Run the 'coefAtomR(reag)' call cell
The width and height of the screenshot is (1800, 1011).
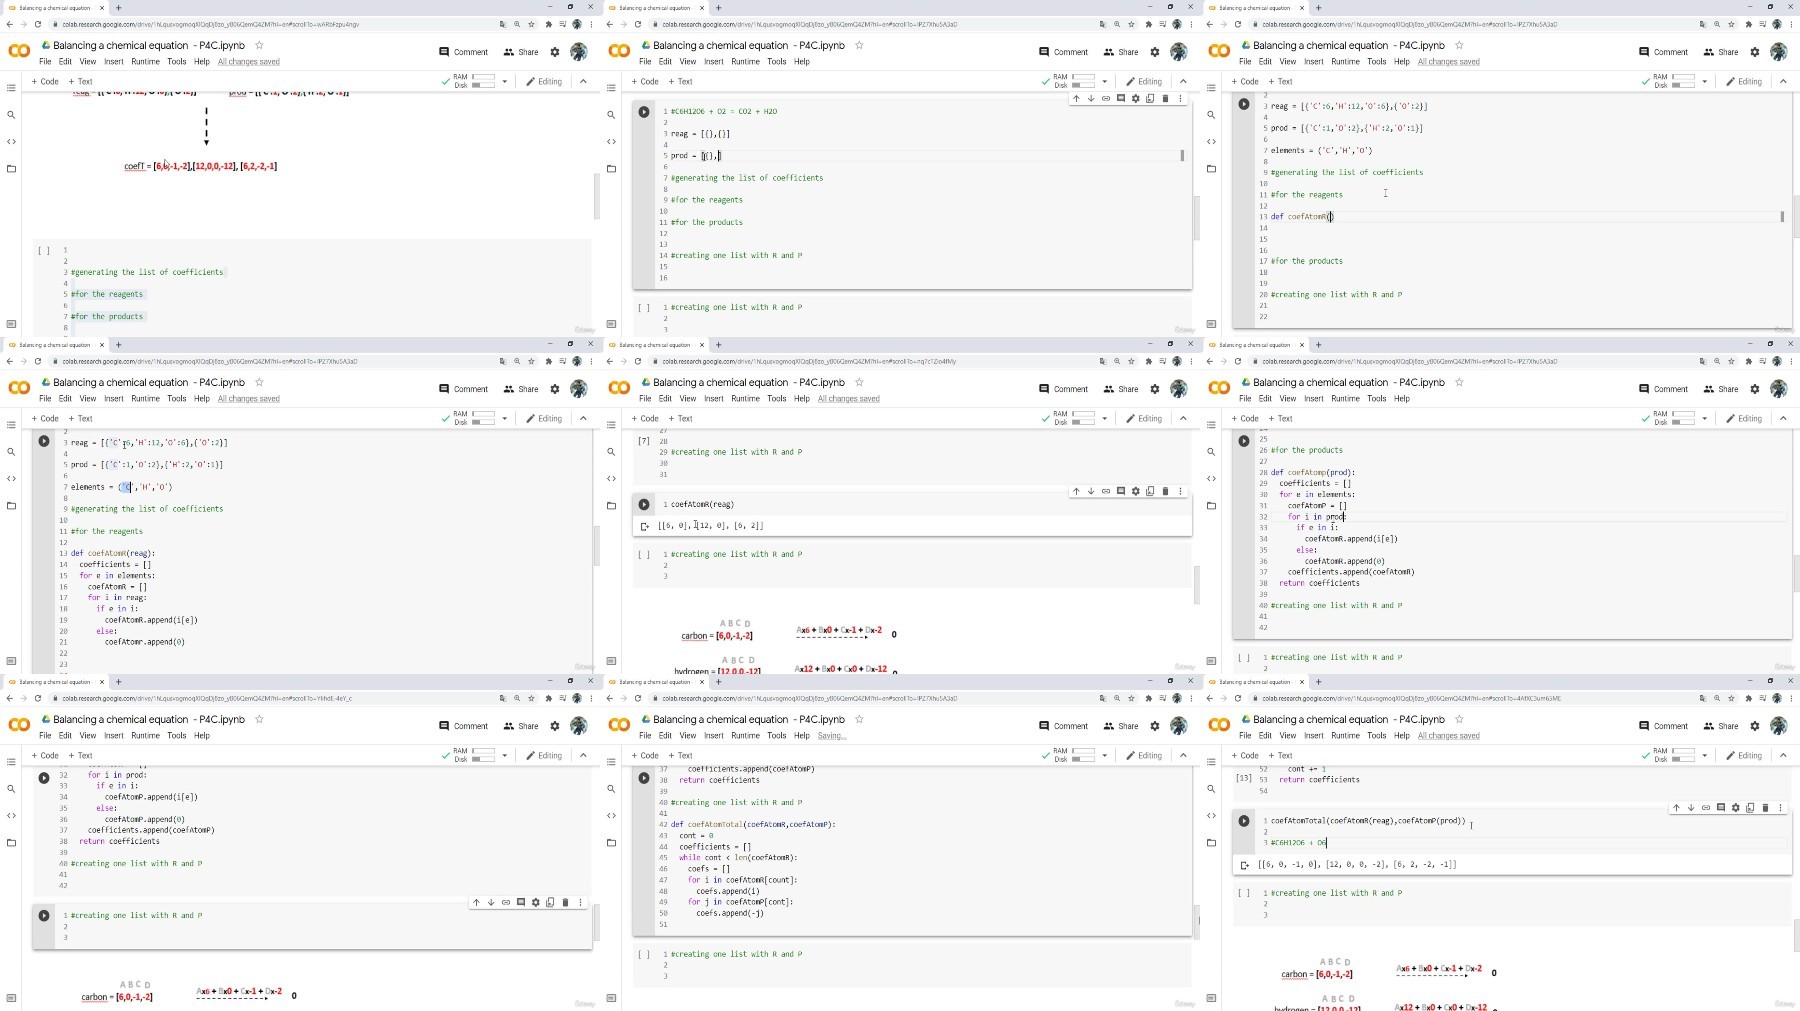(x=644, y=505)
